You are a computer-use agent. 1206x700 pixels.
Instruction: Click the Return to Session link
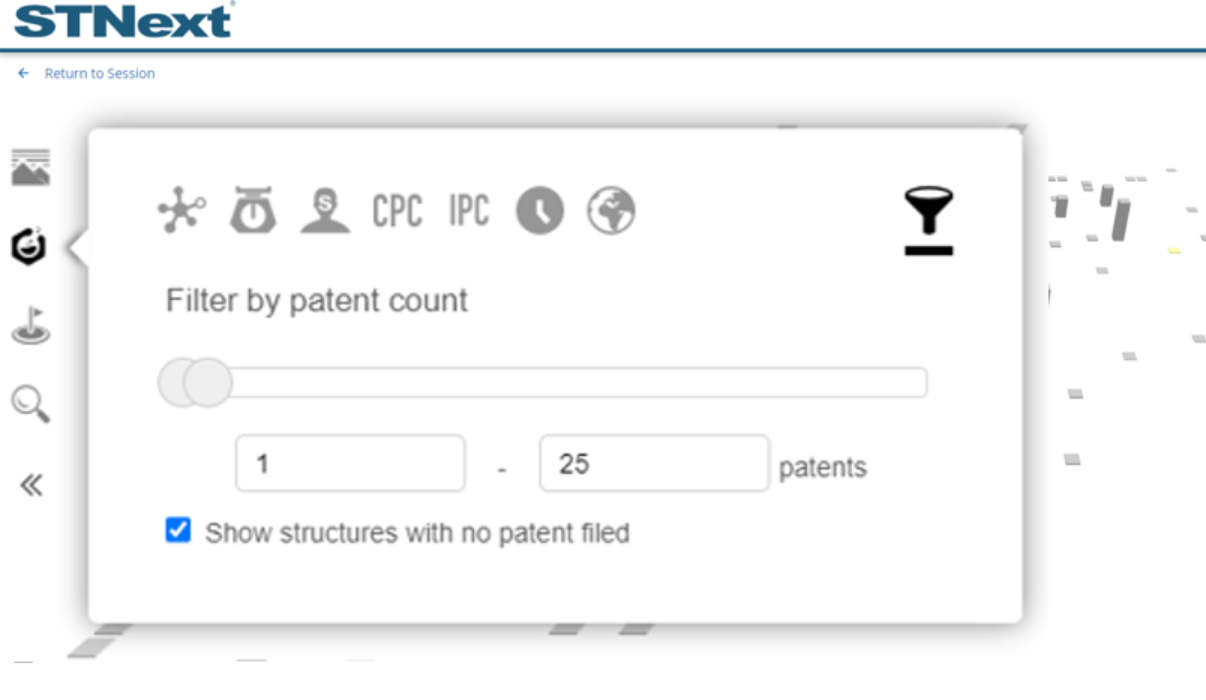99,73
